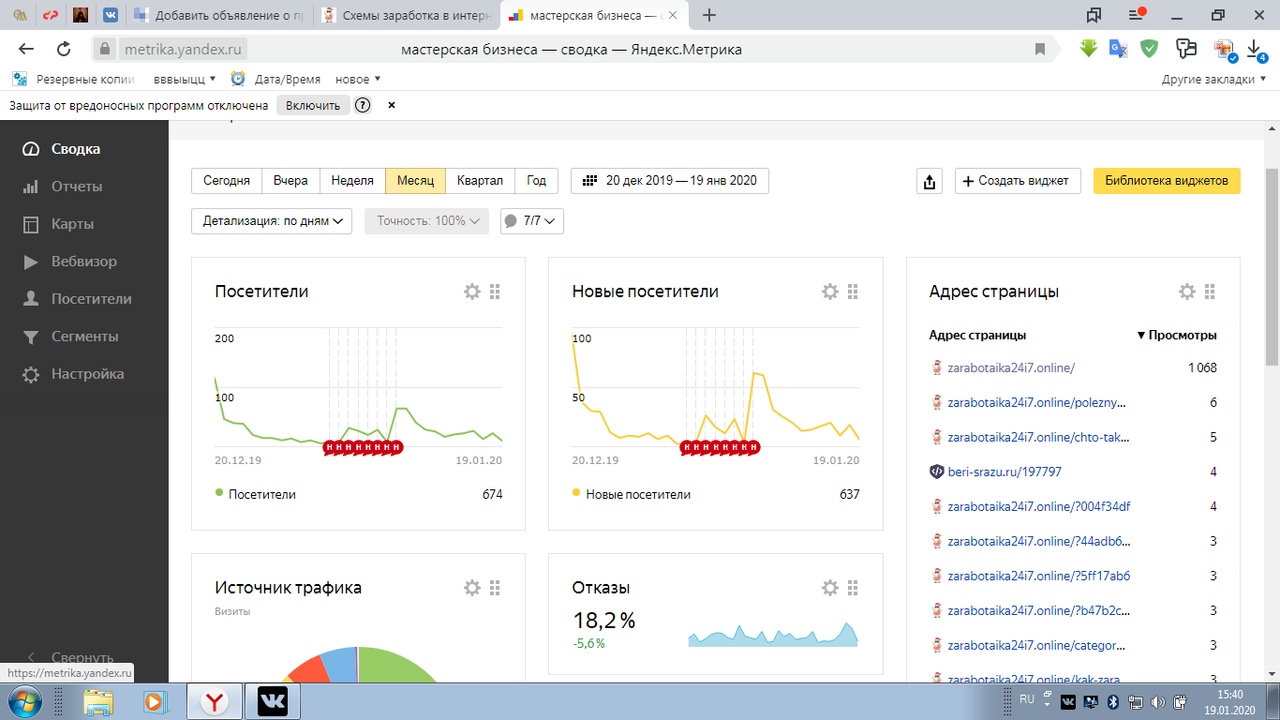Sort by Просмотры column
Image resolution: width=1280 pixels, height=720 pixels.
click(1177, 335)
